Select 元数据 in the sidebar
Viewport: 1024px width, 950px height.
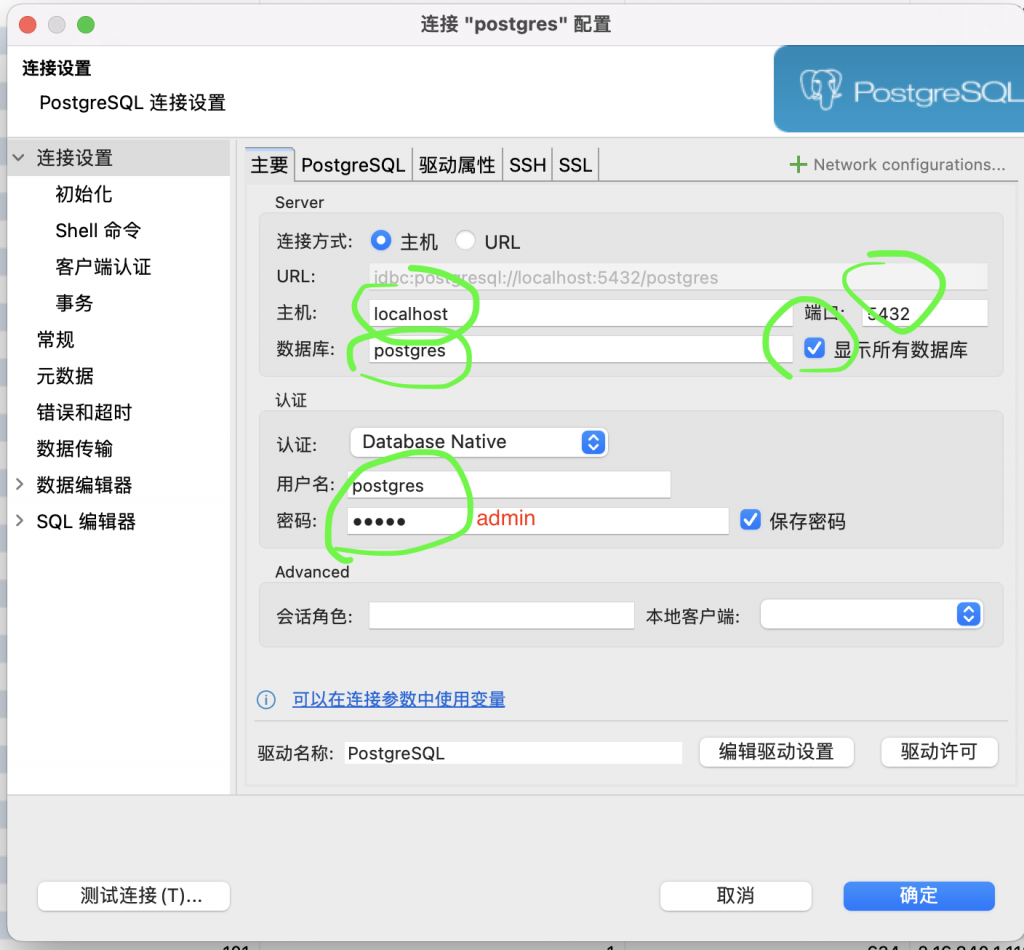coord(65,376)
